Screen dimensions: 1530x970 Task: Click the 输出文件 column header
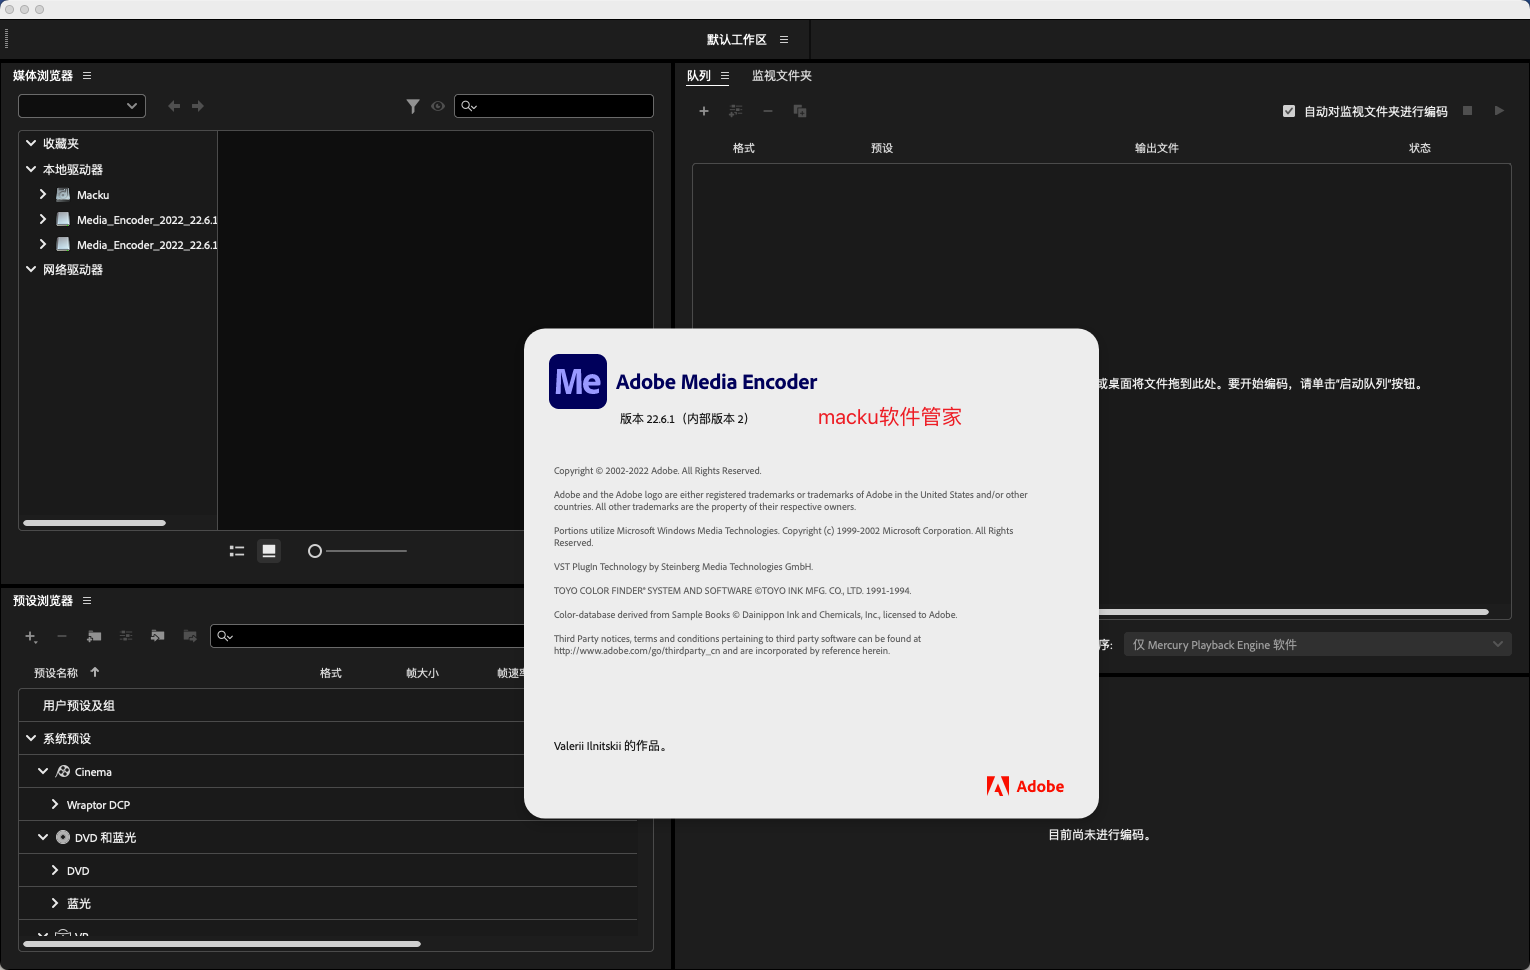pyautogui.click(x=1157, y=148)
